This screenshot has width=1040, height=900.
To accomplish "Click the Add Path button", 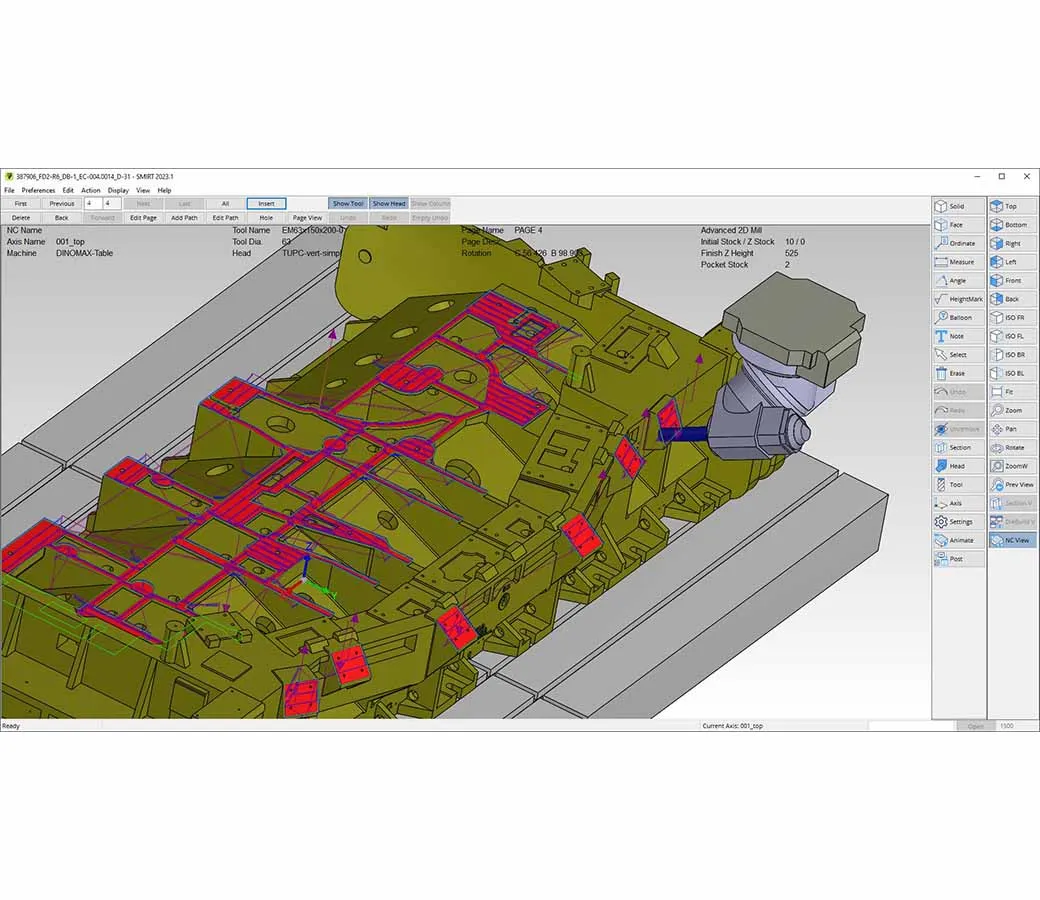I will point(184,217).
